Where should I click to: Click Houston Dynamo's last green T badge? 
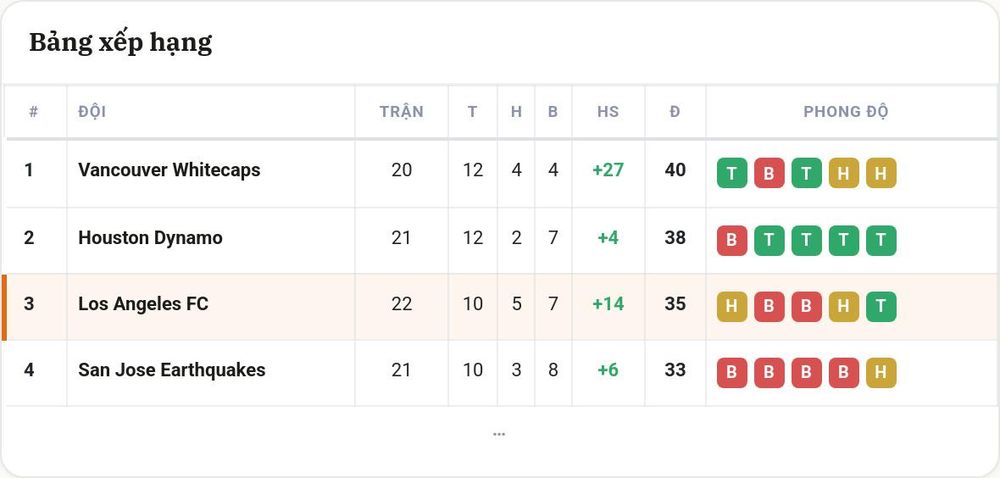[x=881, y=240]
